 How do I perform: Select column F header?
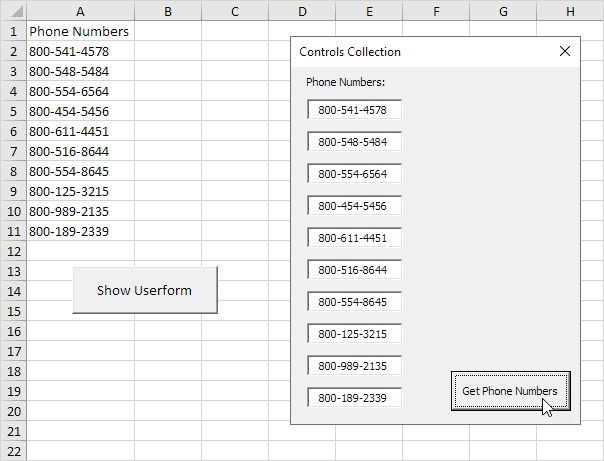click(436, 11)
